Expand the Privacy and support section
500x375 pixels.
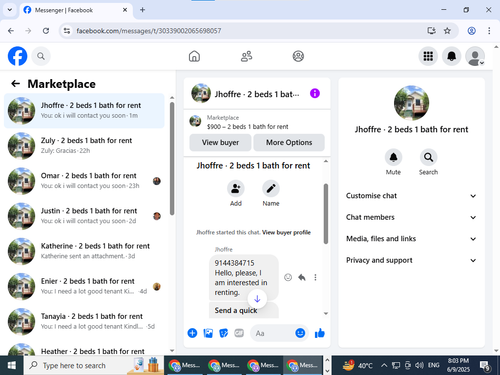pos(411,260)
